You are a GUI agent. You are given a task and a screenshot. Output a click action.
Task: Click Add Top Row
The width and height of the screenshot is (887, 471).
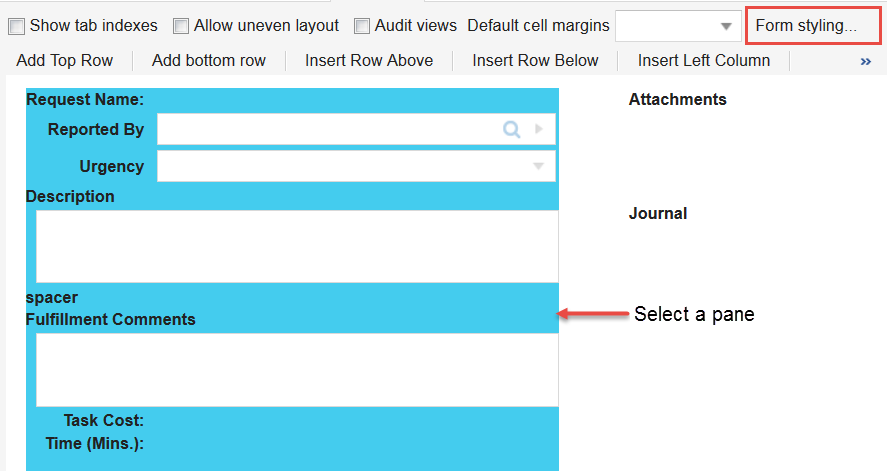point(65,61)
